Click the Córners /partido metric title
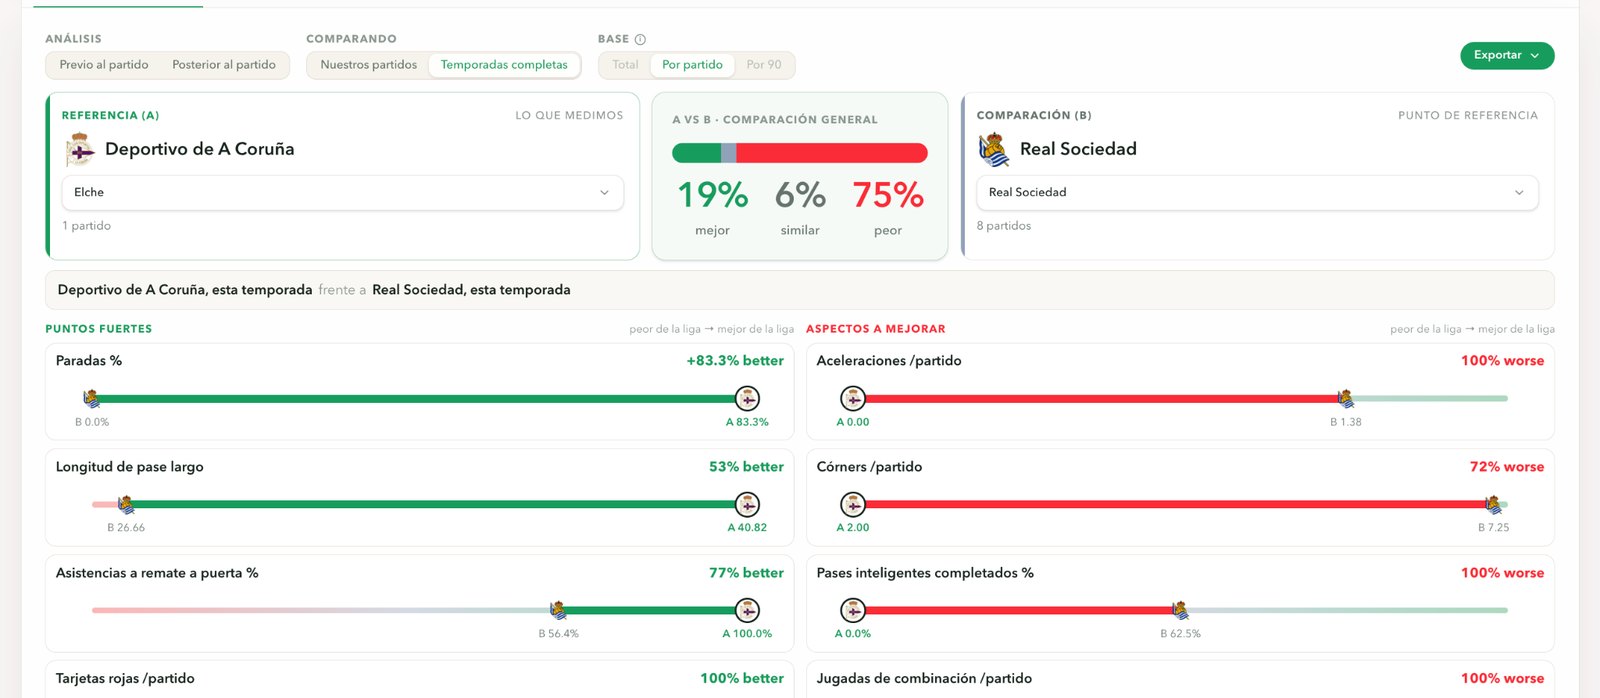Viewport: 1600px width, 698px height. [x=869, y=467]
